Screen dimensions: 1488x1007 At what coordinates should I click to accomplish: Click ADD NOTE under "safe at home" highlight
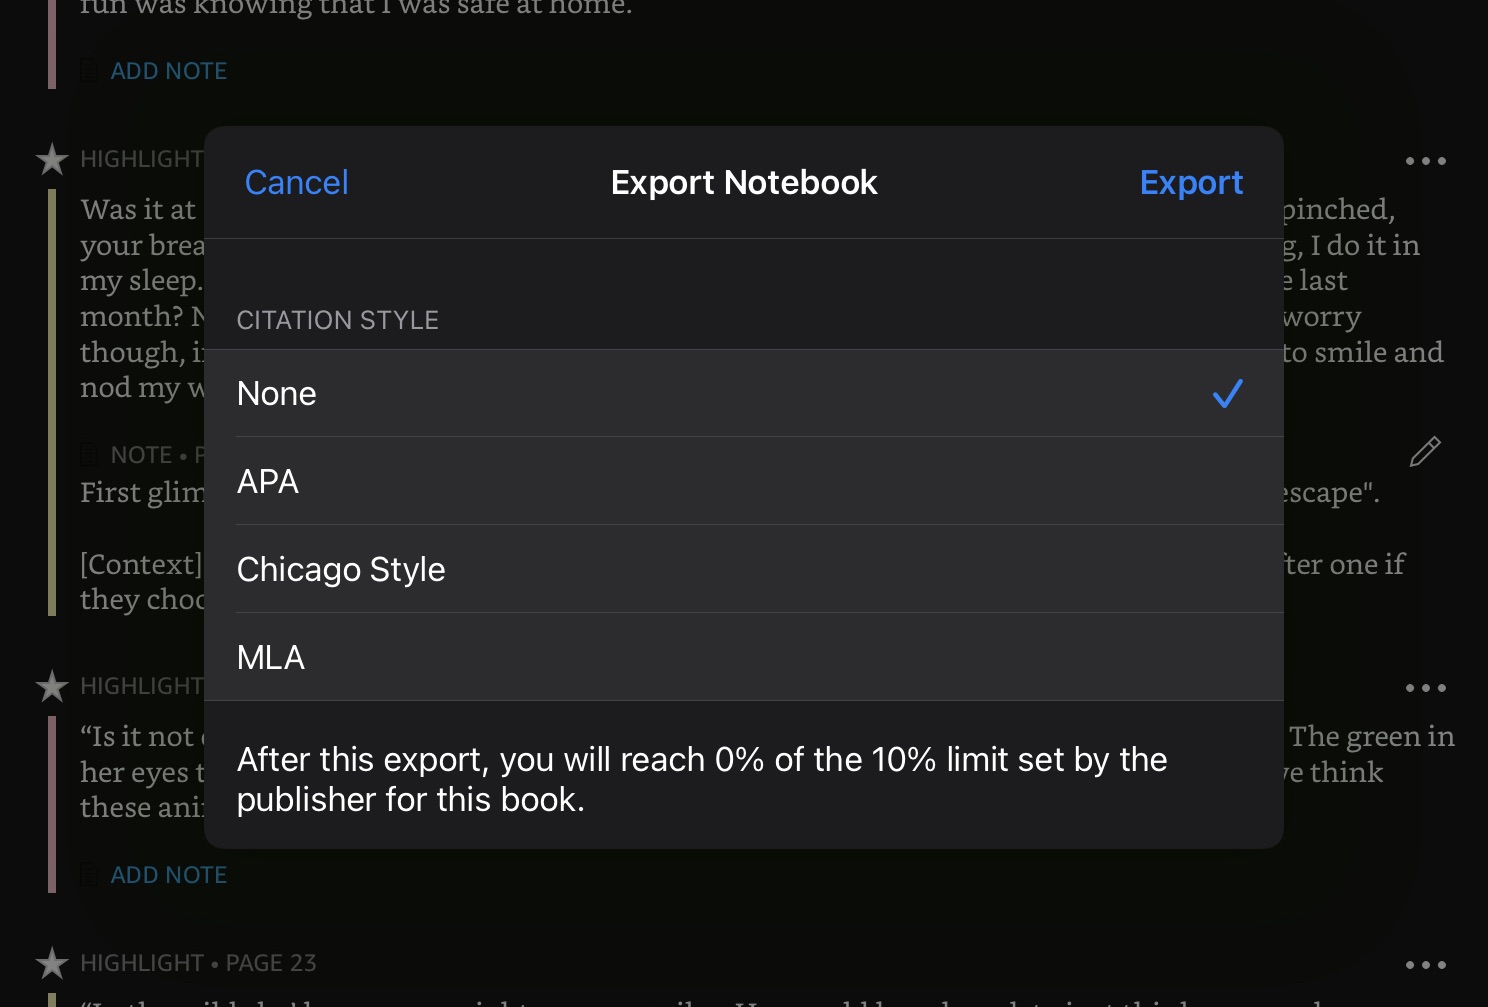point(168,71)
